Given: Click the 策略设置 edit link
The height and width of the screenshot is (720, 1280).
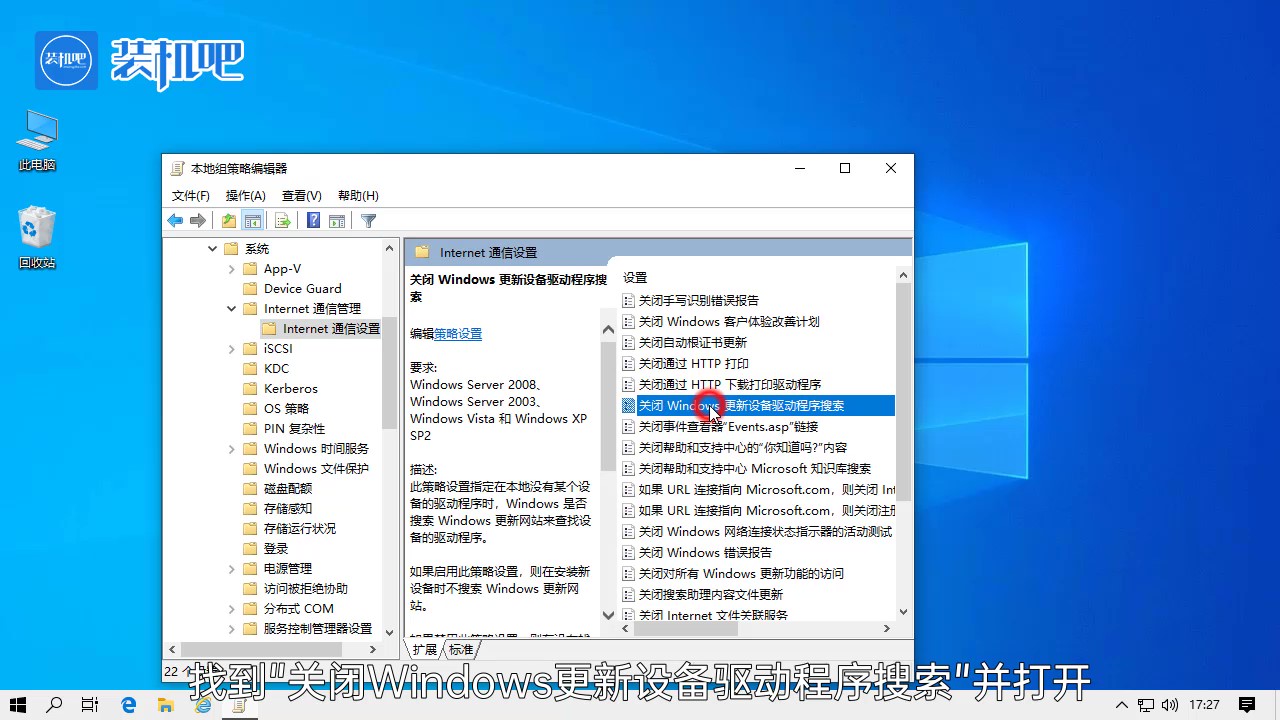Looking at the screenshot, I should (x=459, y=333).
